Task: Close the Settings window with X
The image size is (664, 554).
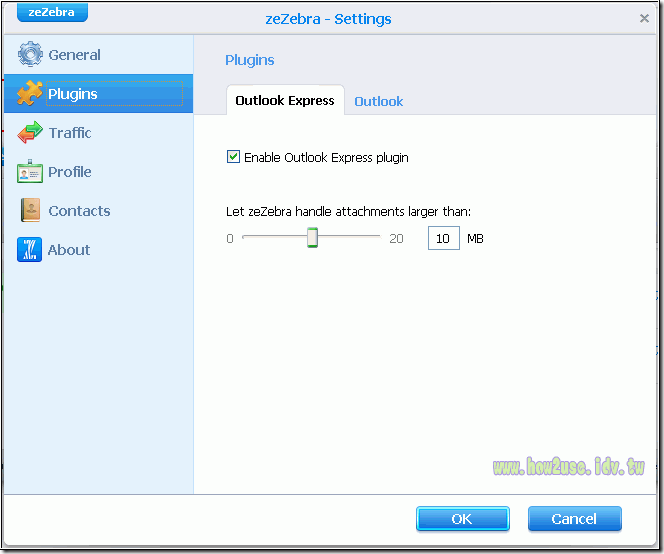Action: (644, 18)
